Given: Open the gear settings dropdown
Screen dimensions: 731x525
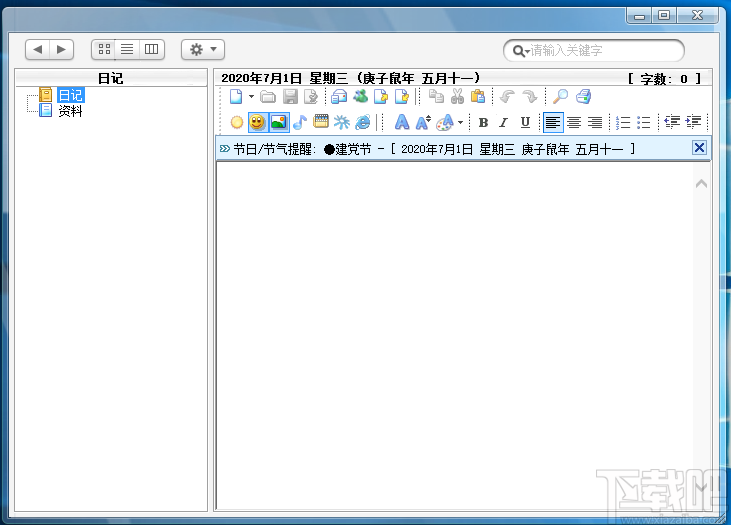Looking at the screenshot, I should [x=203, y=49].
